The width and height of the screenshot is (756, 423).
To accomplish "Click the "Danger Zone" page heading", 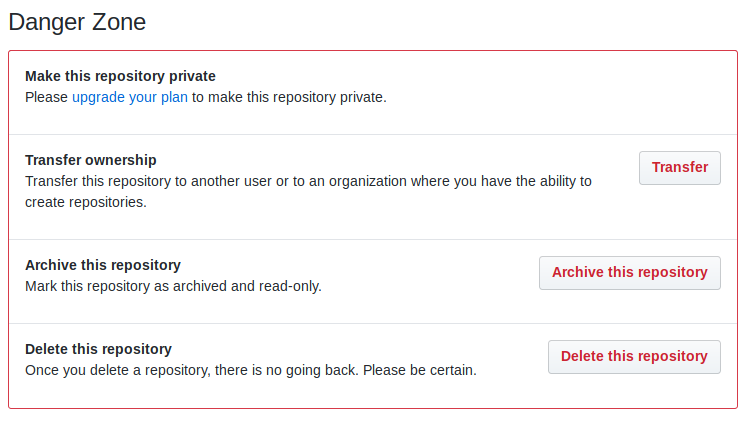I will coord(75,20).
